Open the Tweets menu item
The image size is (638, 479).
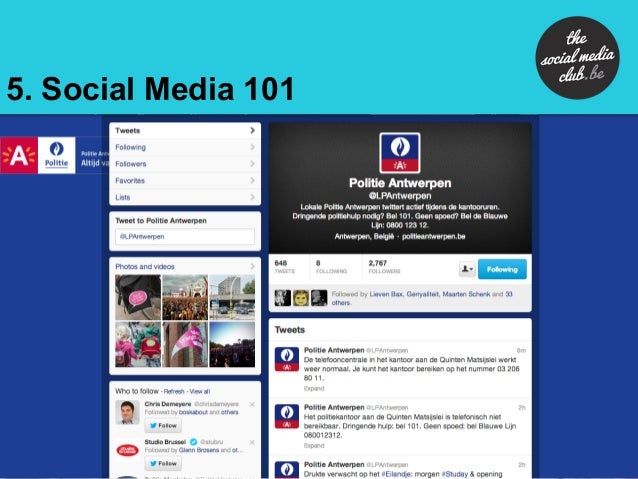pyautogui.click(x=185, y=131)
